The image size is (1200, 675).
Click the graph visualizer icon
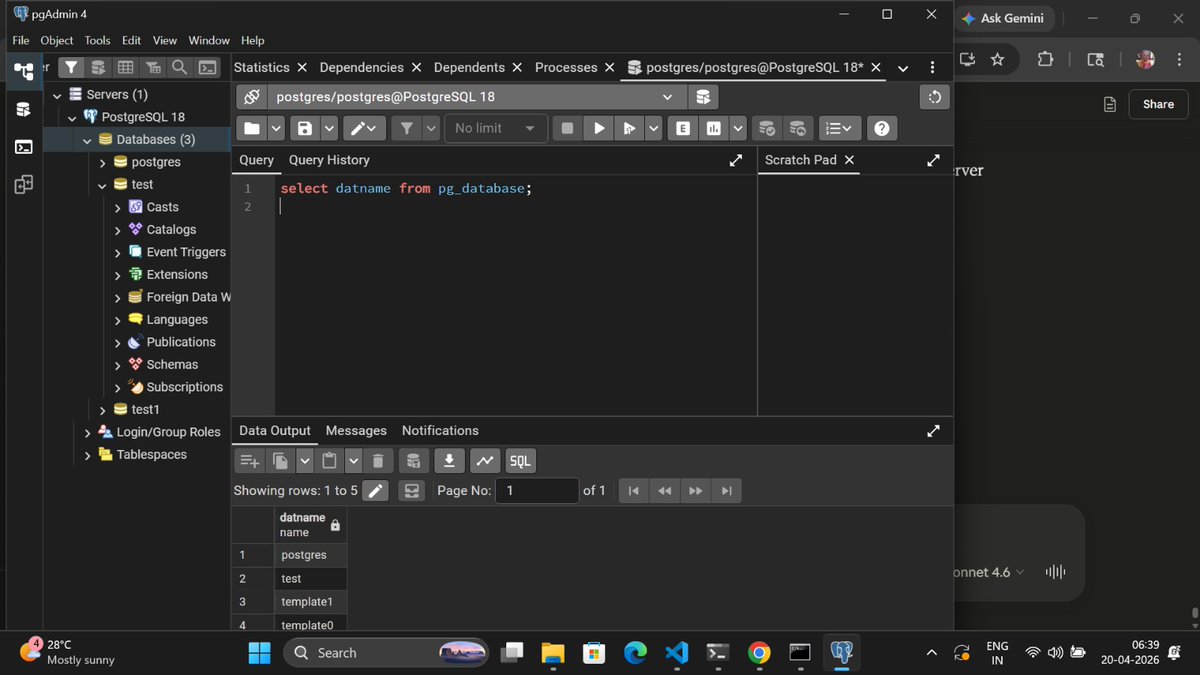(485, 460)
